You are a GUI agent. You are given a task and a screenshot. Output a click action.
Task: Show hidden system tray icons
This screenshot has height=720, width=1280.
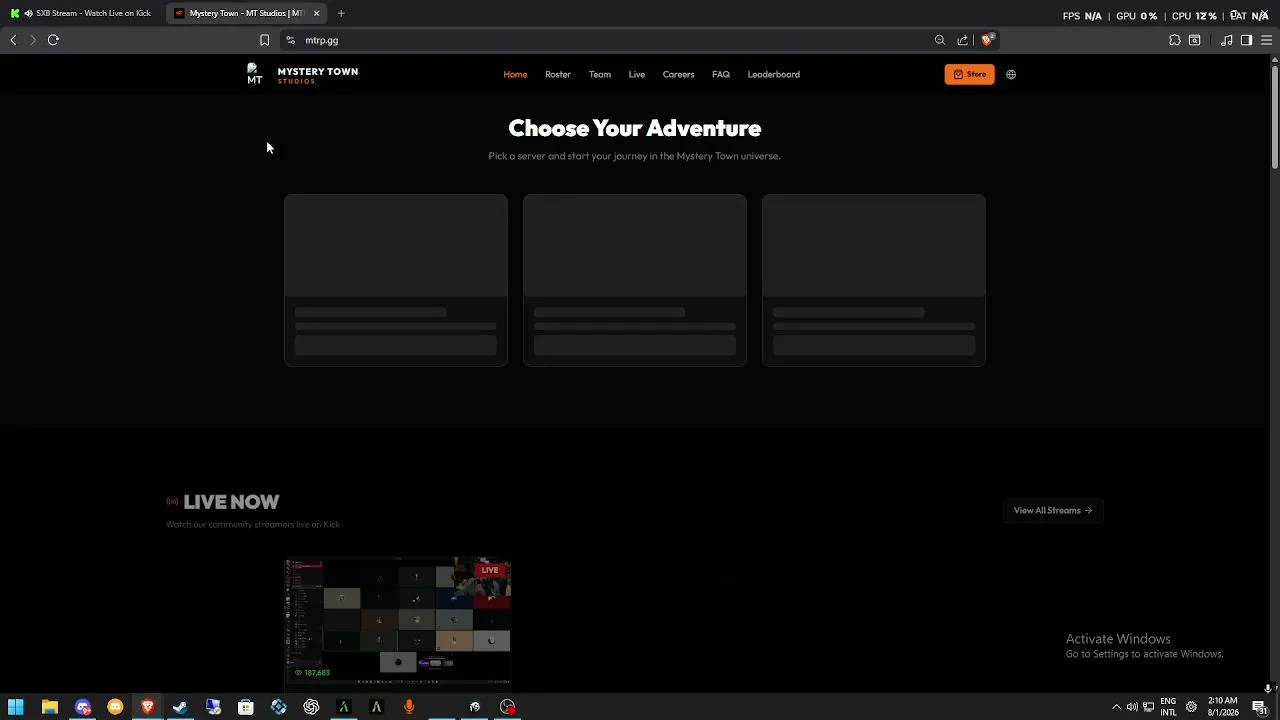click(1116, 707)
